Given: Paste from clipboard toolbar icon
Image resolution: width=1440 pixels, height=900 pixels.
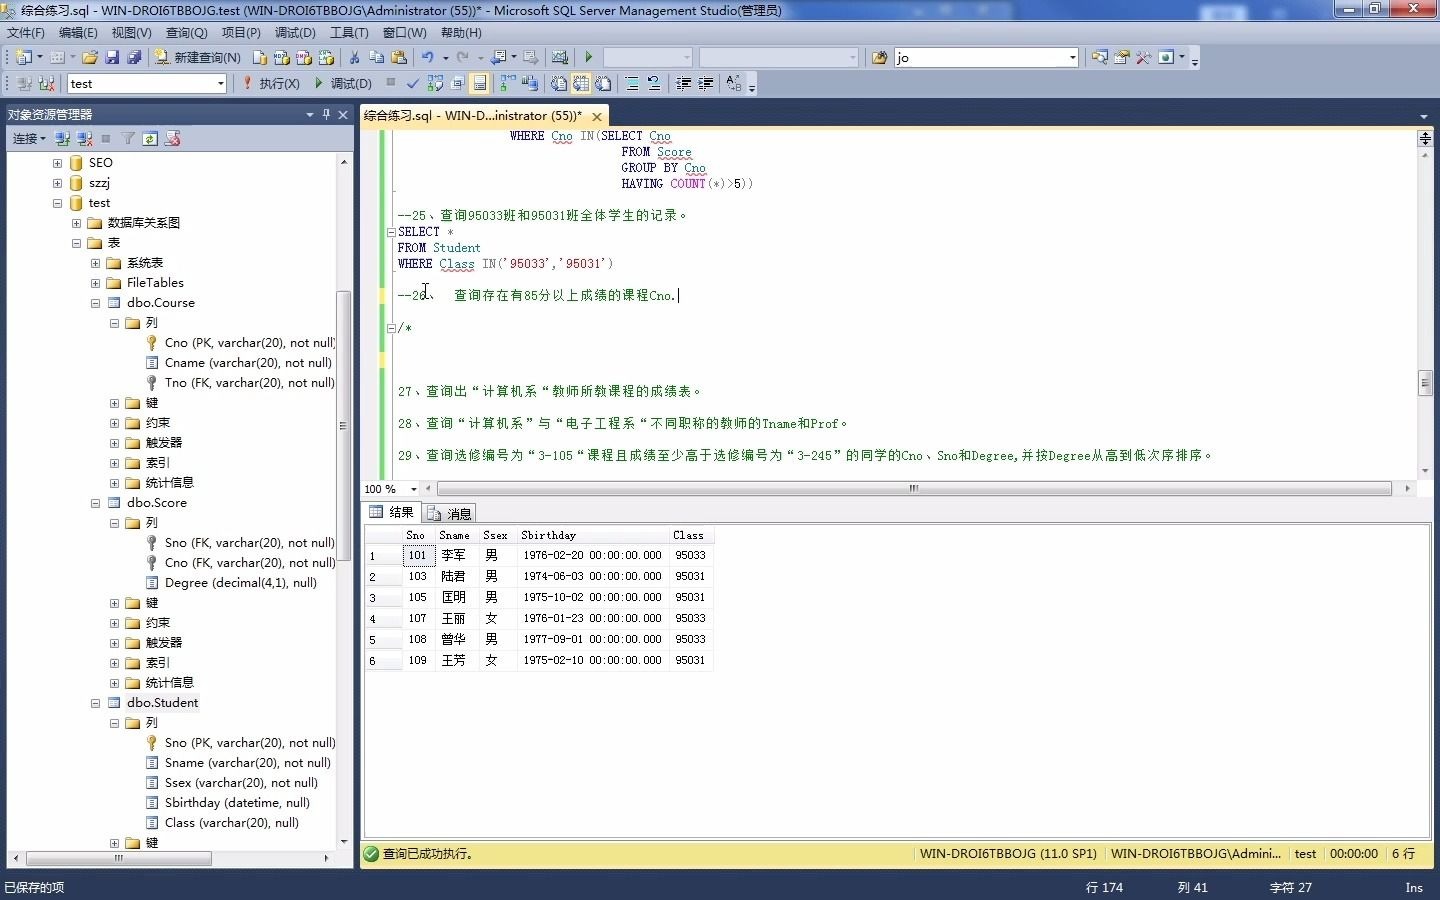Looking at the screenshot, I should (399, 58).
